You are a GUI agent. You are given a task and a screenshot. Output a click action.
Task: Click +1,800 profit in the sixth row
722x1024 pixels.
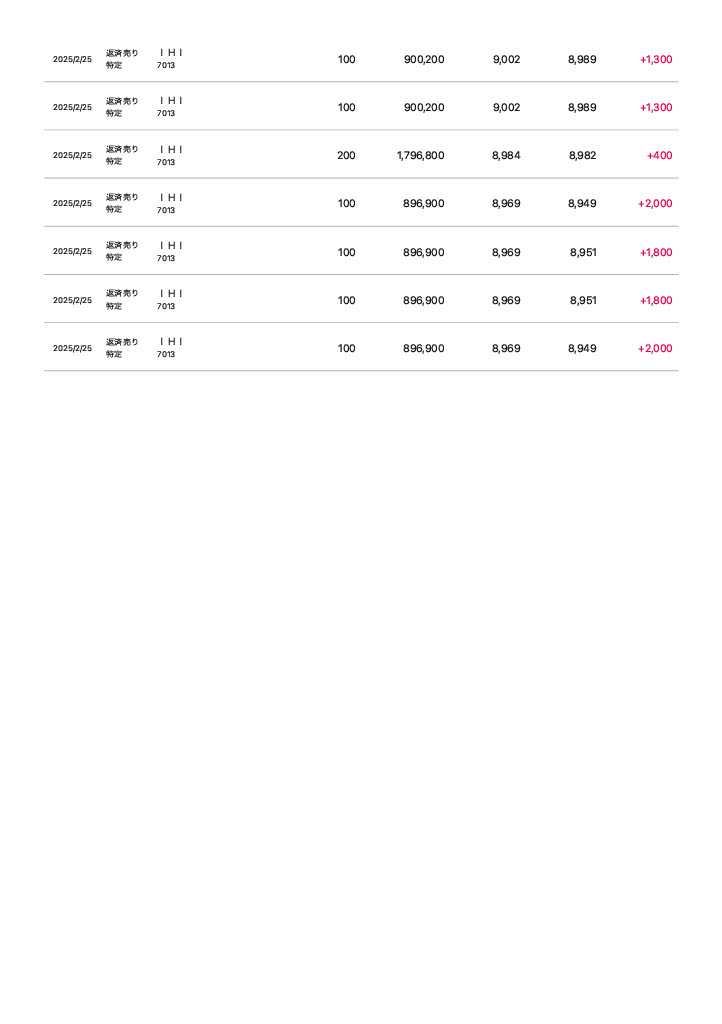[655, 300]
